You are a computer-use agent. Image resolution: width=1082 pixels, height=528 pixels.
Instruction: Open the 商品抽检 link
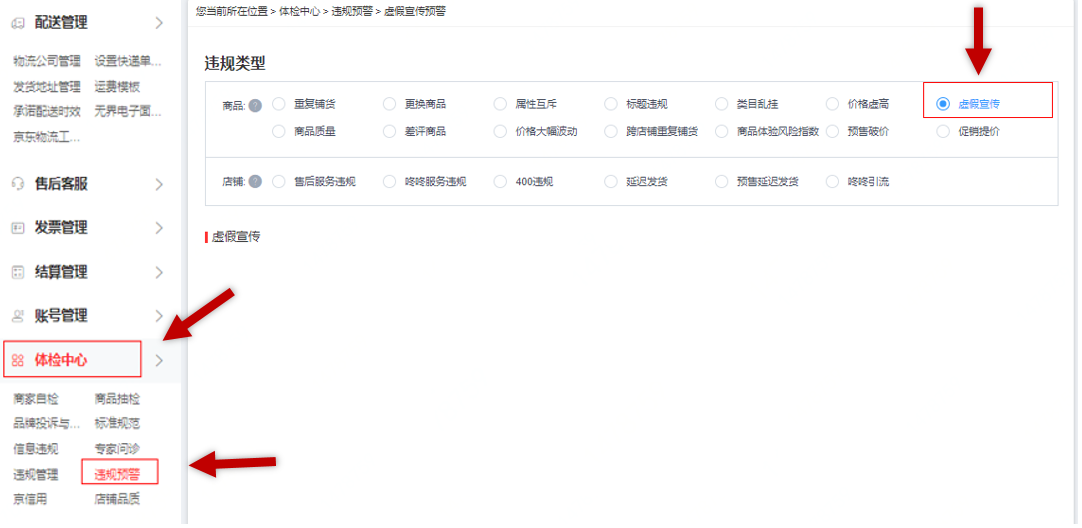click(x=117, y=399)
